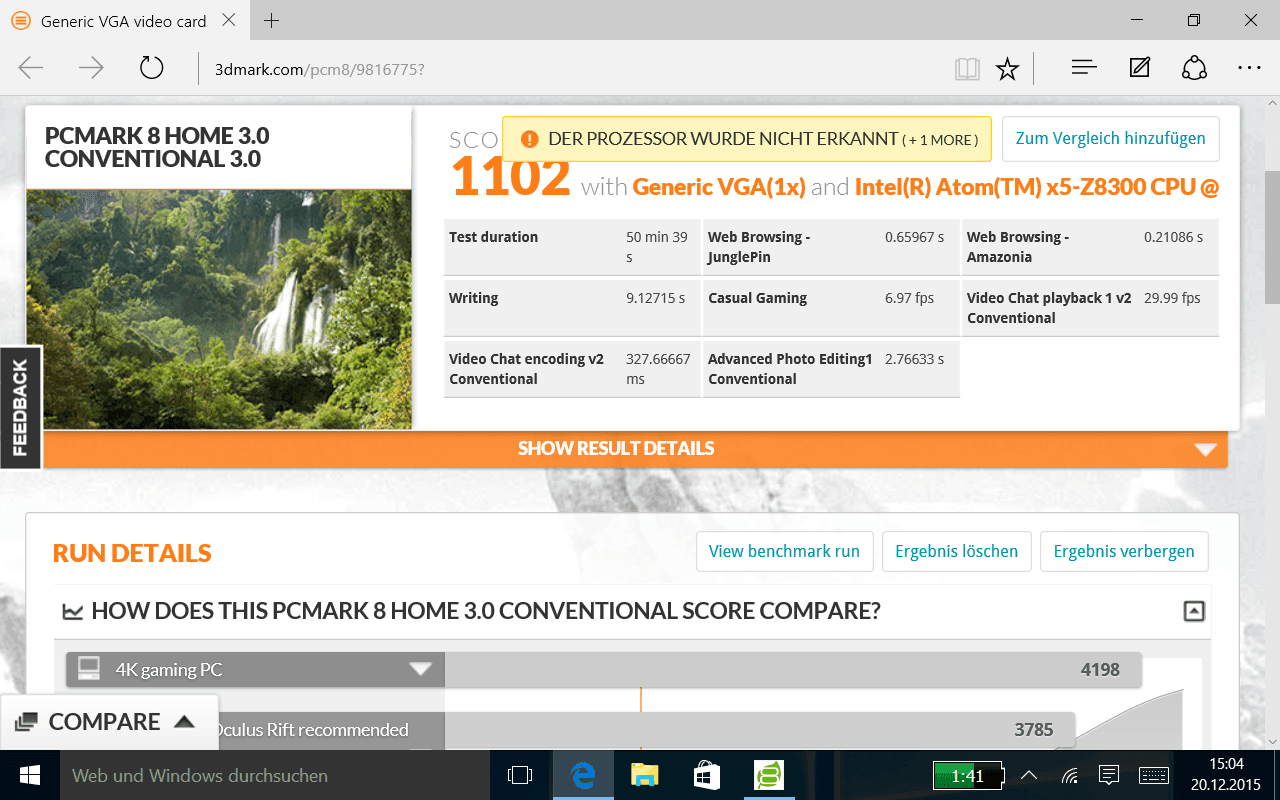Click Video Chat encoding v2 Conventional result
Viewport: 1280px width, 800px height.
pyautogui.click(x=572, y=369)
